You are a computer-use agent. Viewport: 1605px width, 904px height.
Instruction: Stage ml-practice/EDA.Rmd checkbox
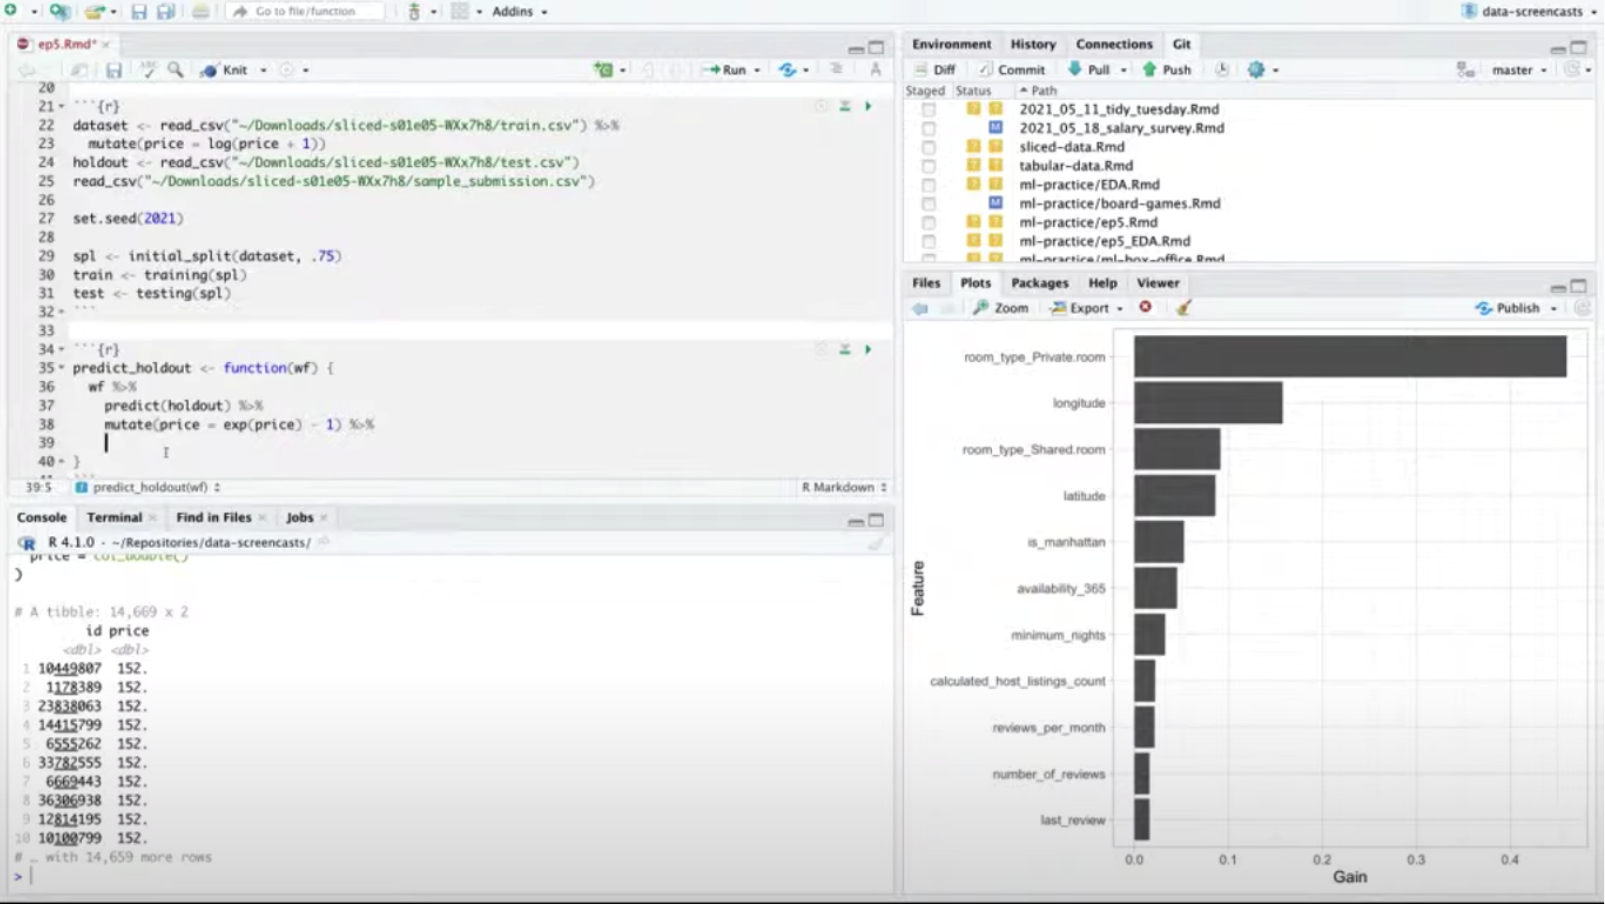(929, 185)
